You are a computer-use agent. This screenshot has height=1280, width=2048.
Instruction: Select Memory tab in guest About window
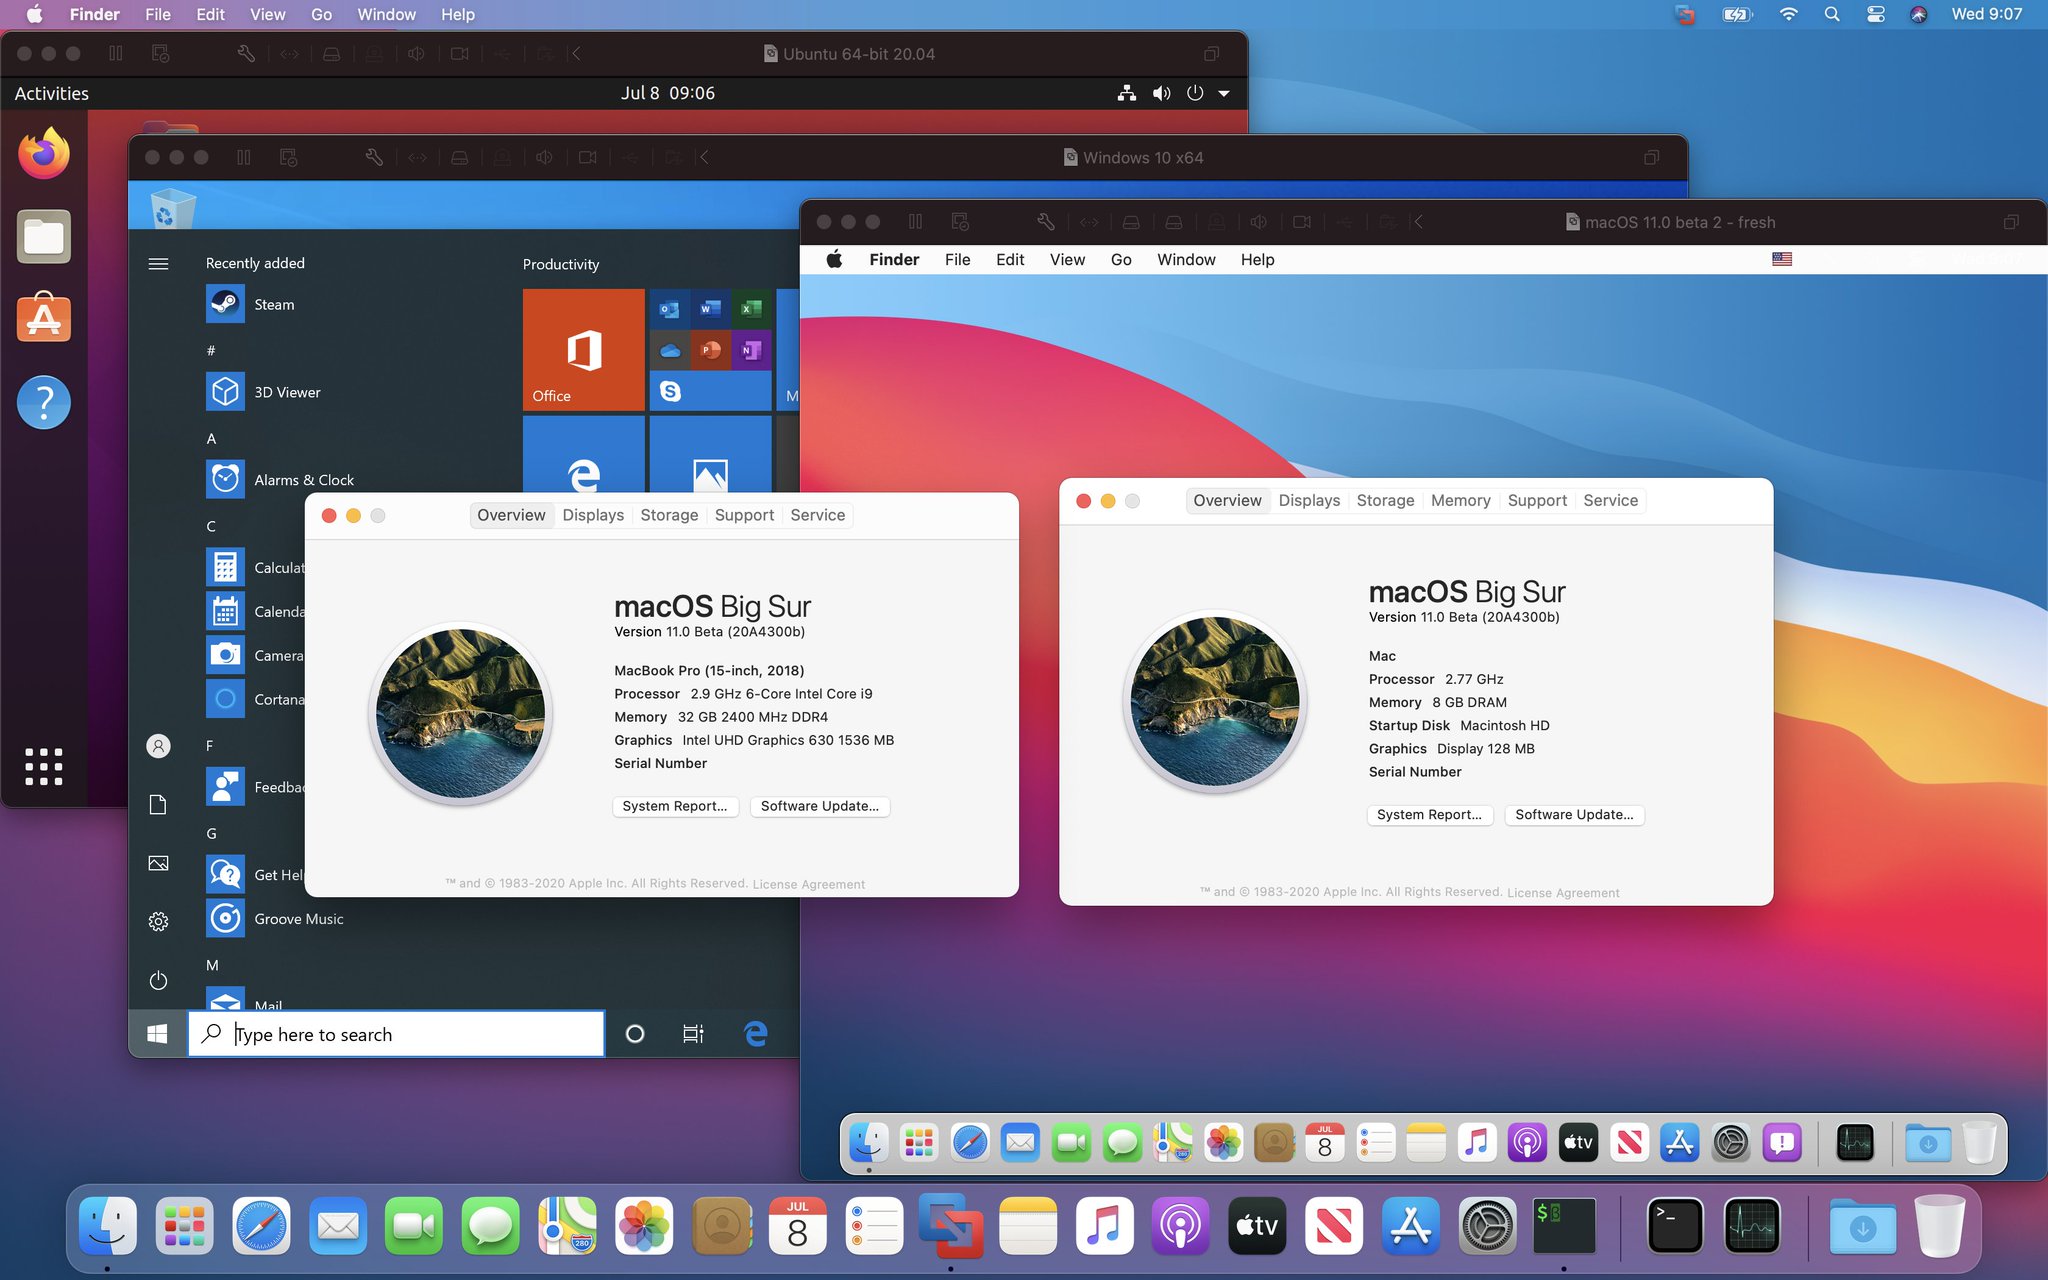(1460, 500)
